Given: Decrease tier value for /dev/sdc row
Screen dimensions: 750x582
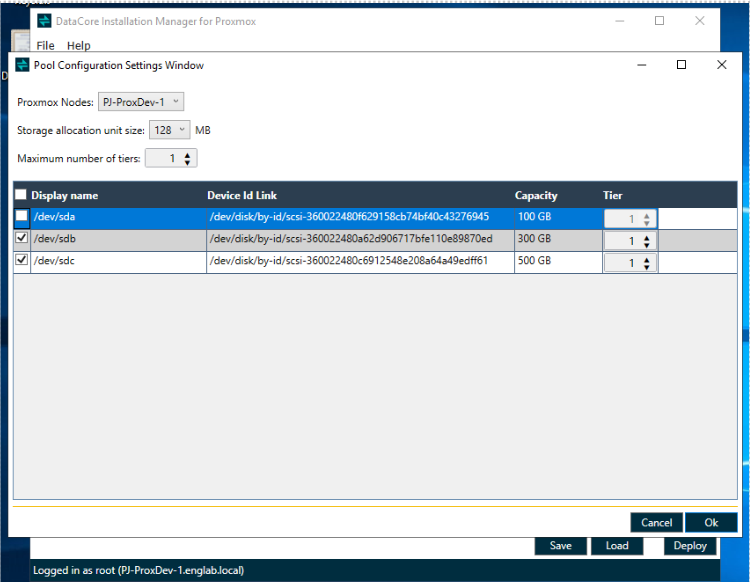Looking at the screenshot, I should (x=647, y=267).
